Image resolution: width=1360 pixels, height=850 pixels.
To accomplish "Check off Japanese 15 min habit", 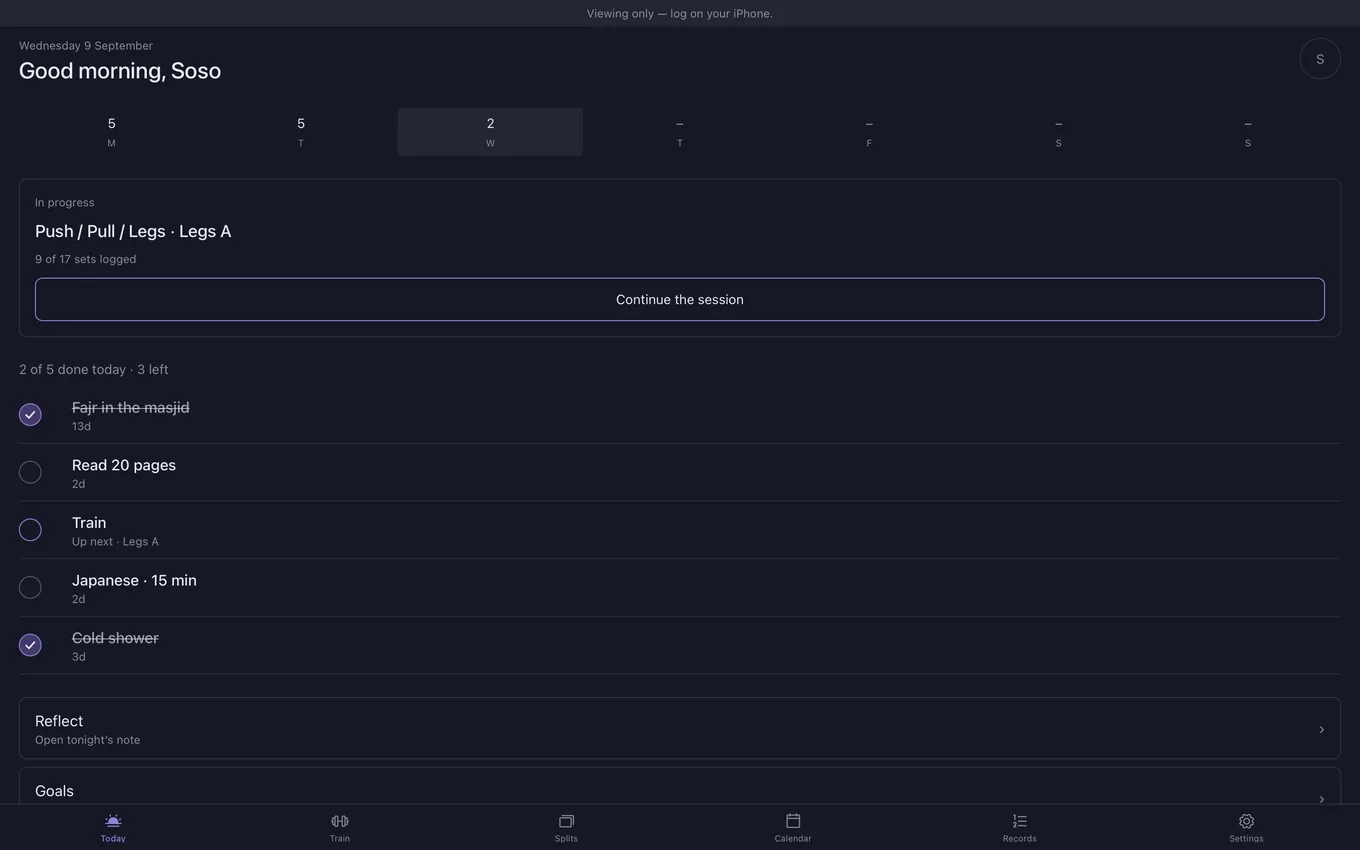I will pos(30,587).
